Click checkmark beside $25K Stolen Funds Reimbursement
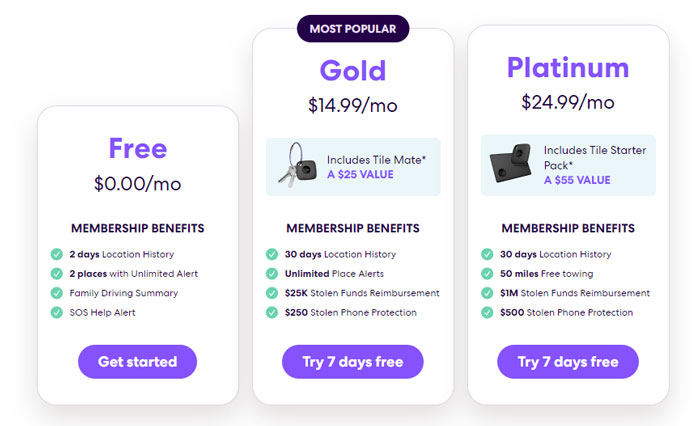Viewport: 700px width, 426px height. click(x=272, y=293)
